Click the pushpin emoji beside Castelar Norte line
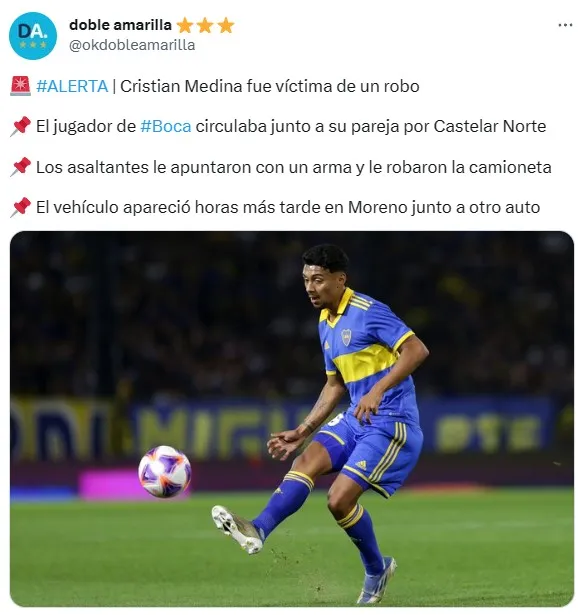578x615 pixels. pyautogui.click(x=20, y=126)
